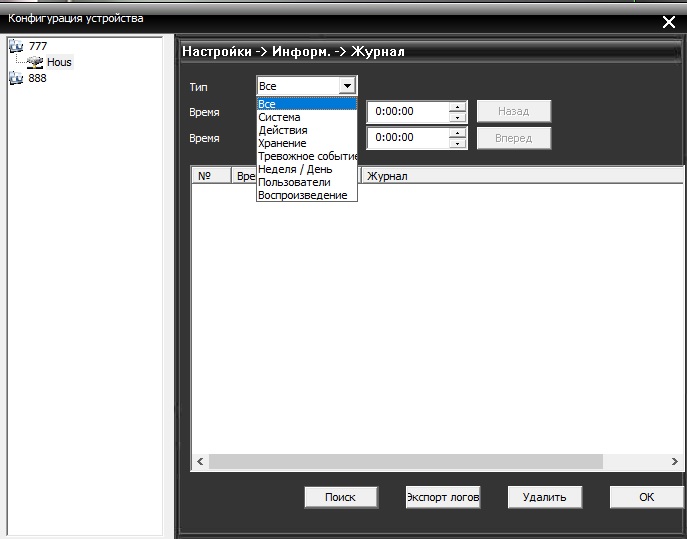
Task: Click the Журнал column header
Action: point(388,176)
